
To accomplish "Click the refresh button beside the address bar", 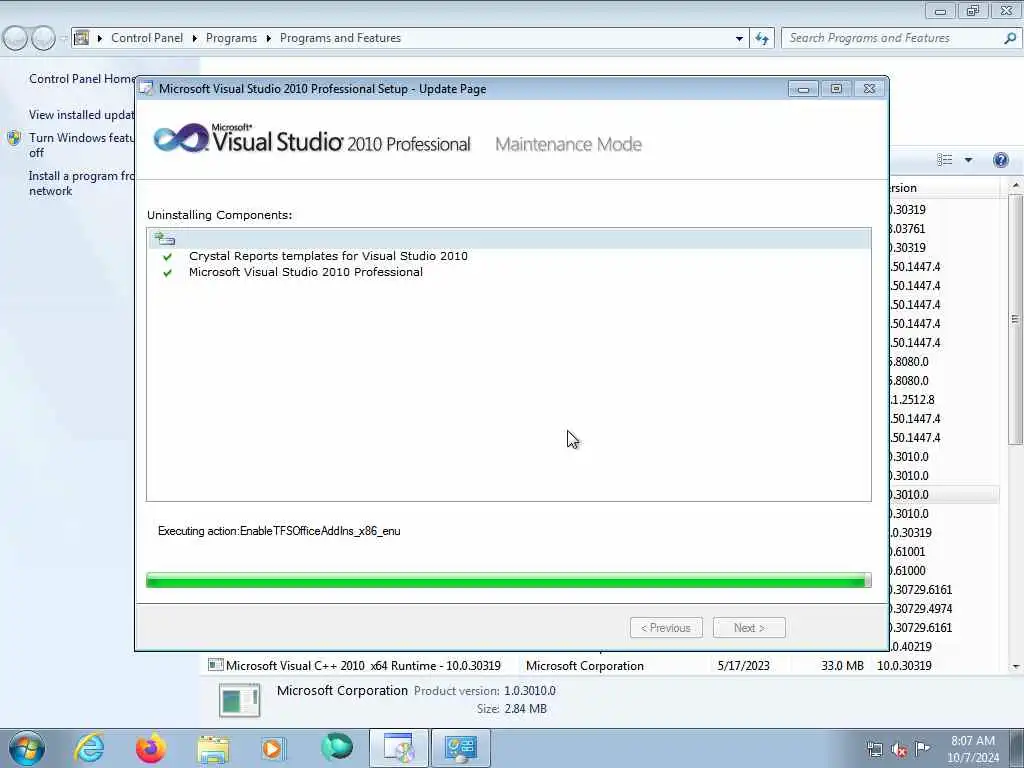I will point(761,39).
